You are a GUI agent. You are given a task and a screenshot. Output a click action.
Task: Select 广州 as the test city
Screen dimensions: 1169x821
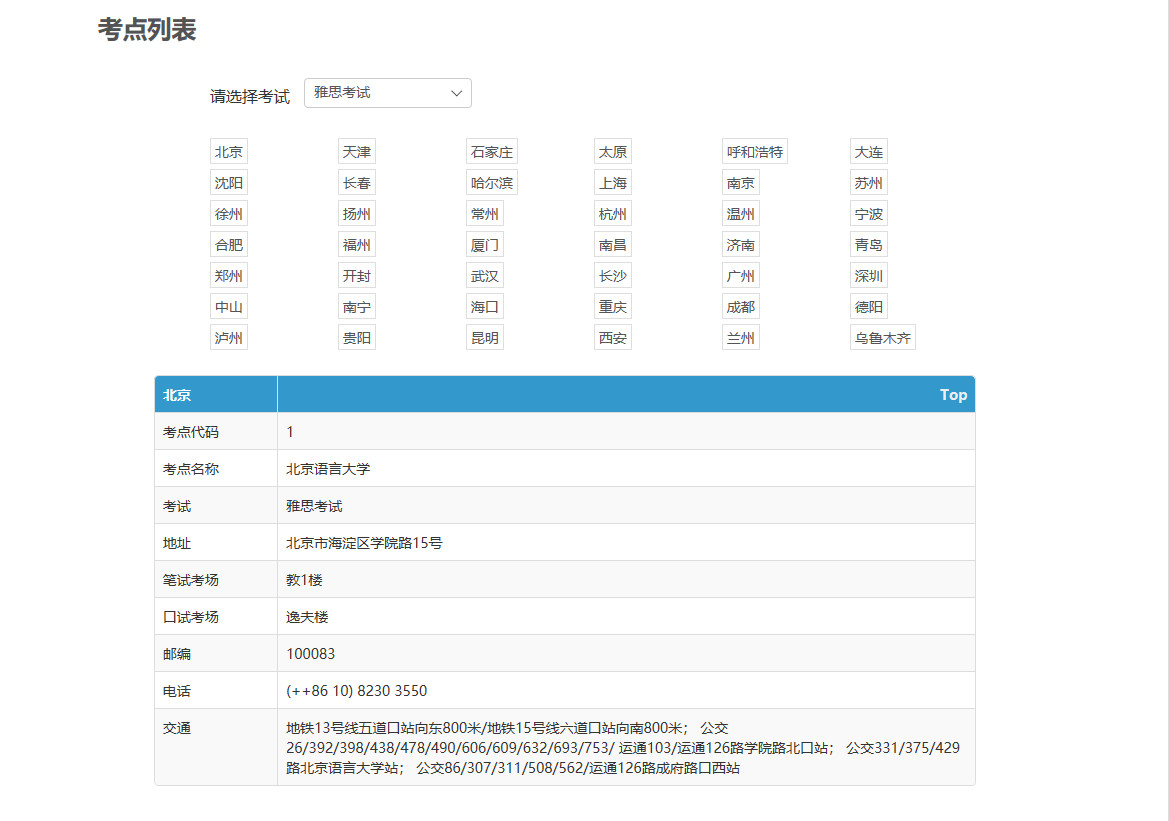tap(740, 275)
